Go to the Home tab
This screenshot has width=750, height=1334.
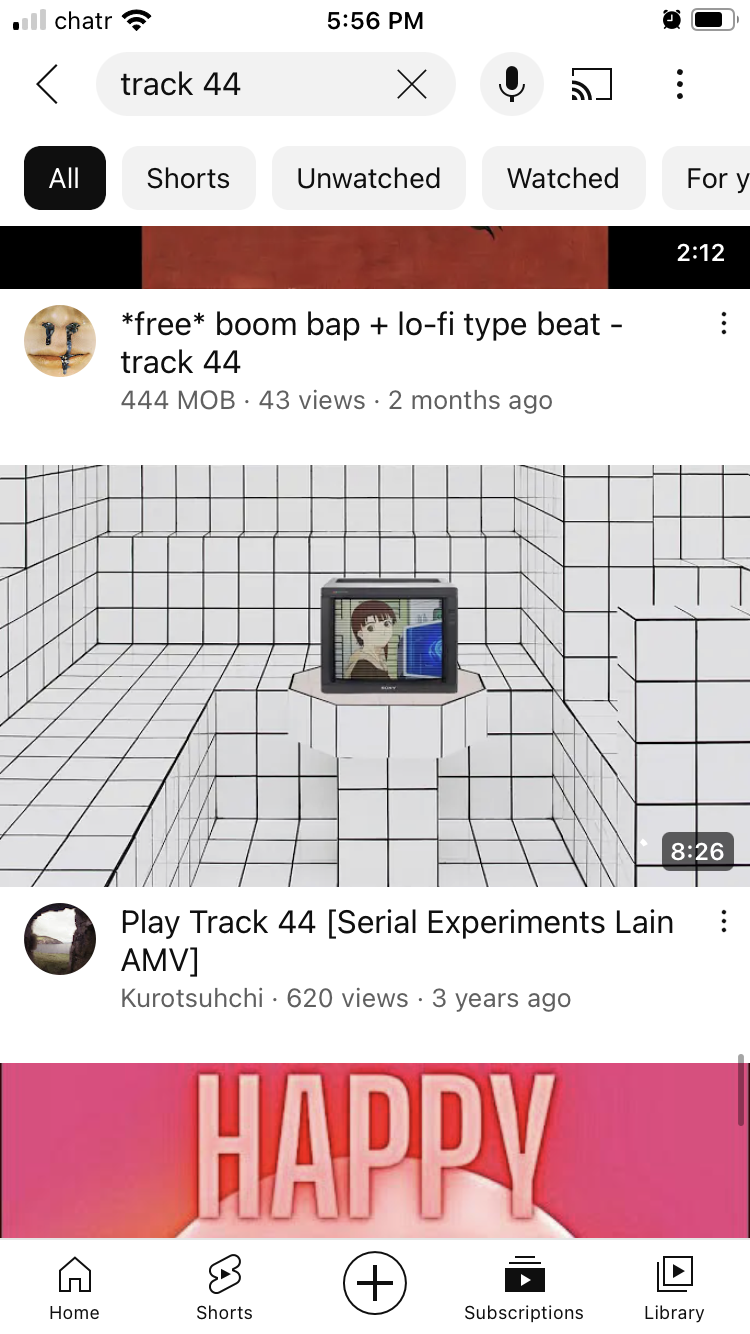pyautogui.click(x=75, y=1289)
